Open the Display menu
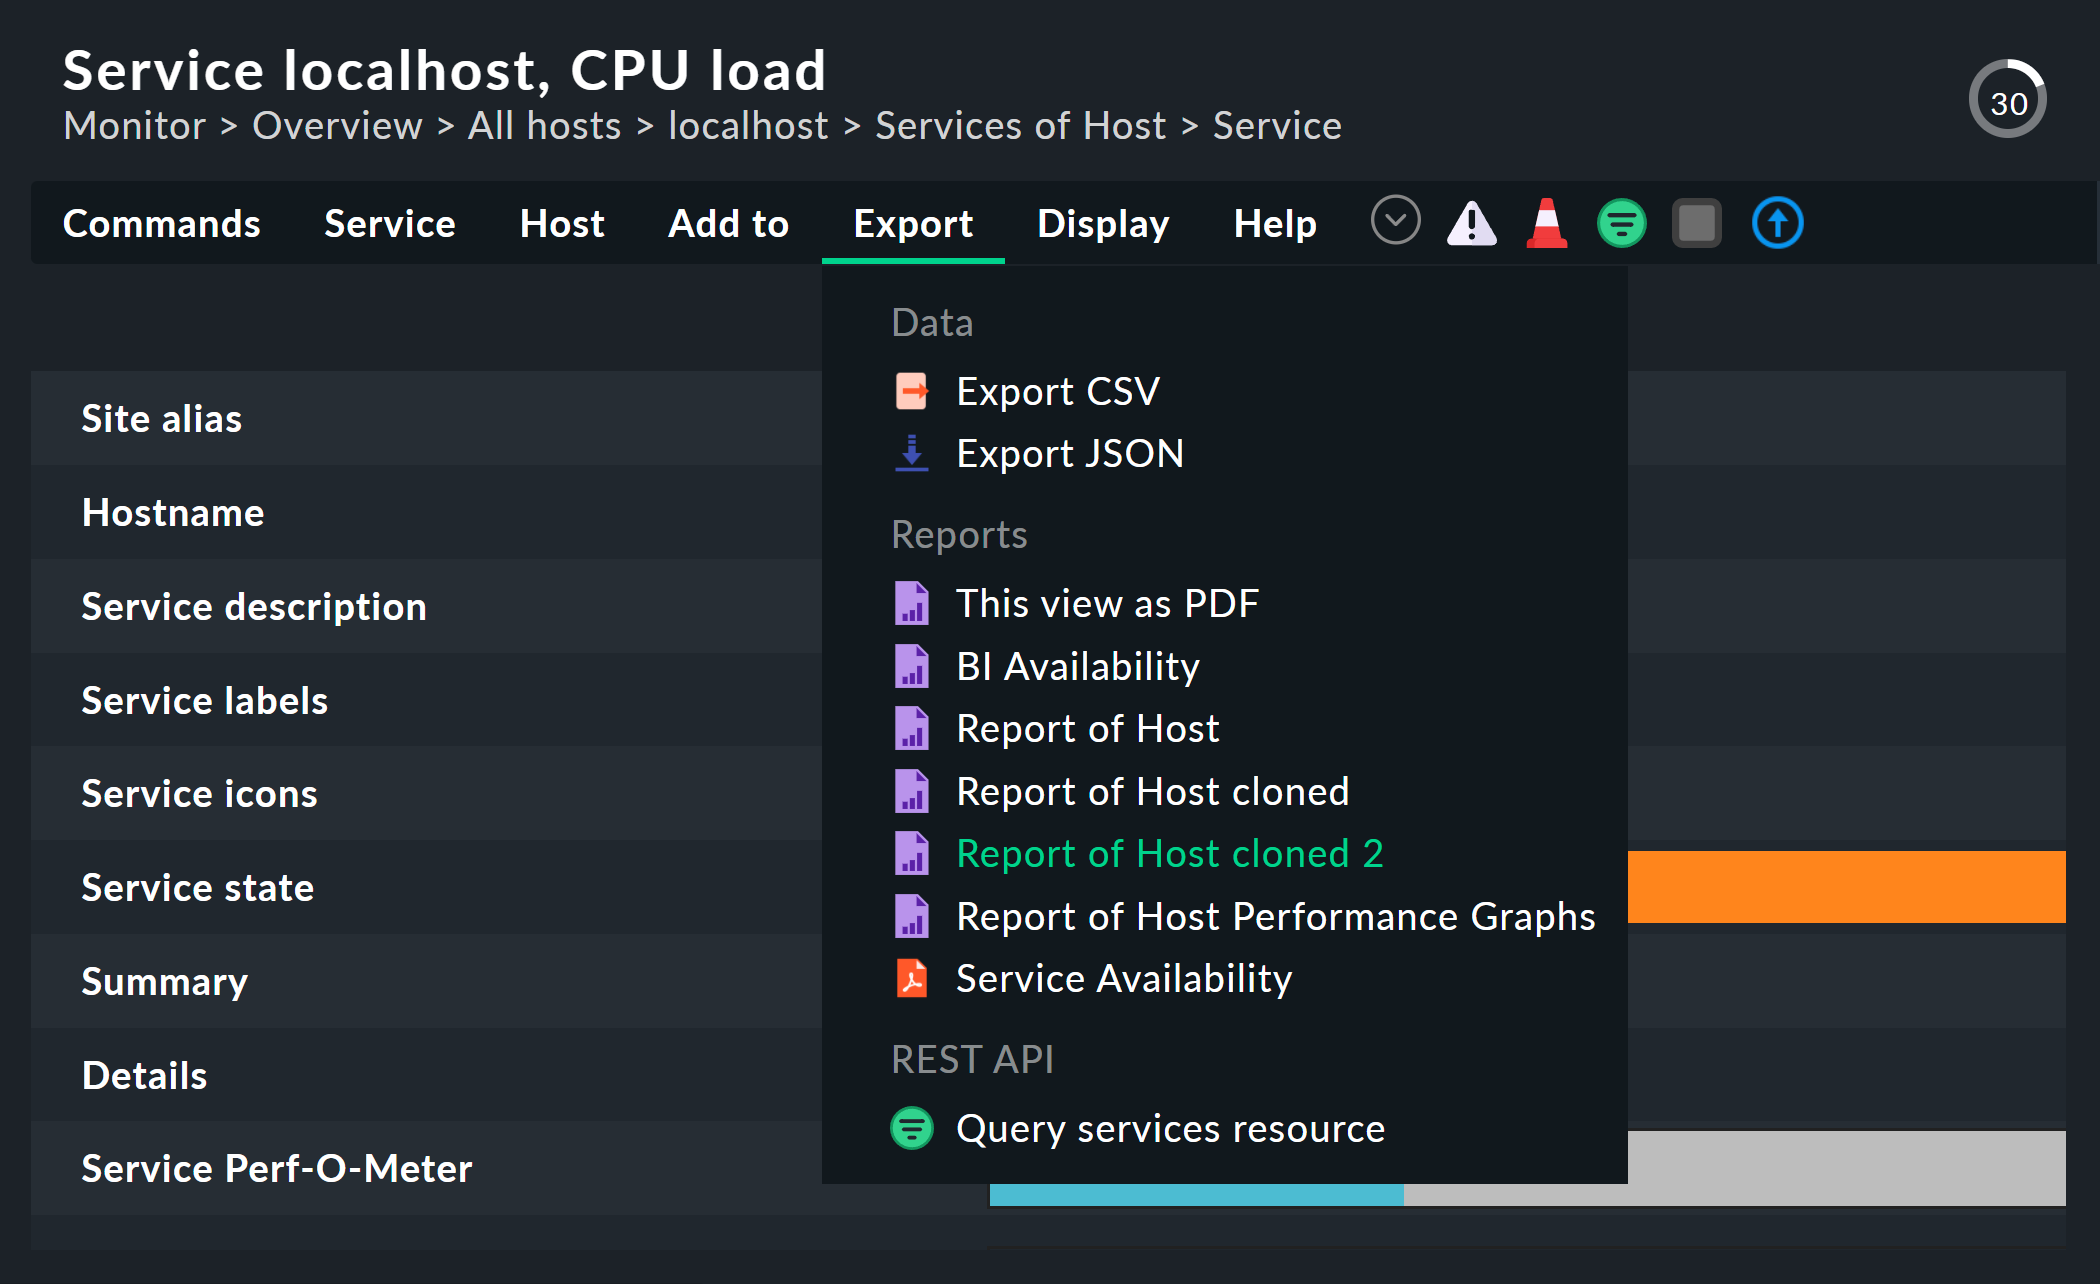 (x=1103, y=223)
